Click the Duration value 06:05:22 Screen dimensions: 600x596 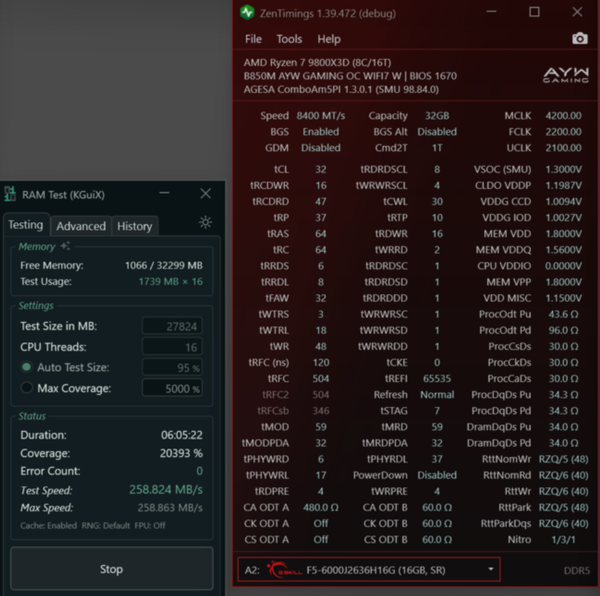point(182,435)
